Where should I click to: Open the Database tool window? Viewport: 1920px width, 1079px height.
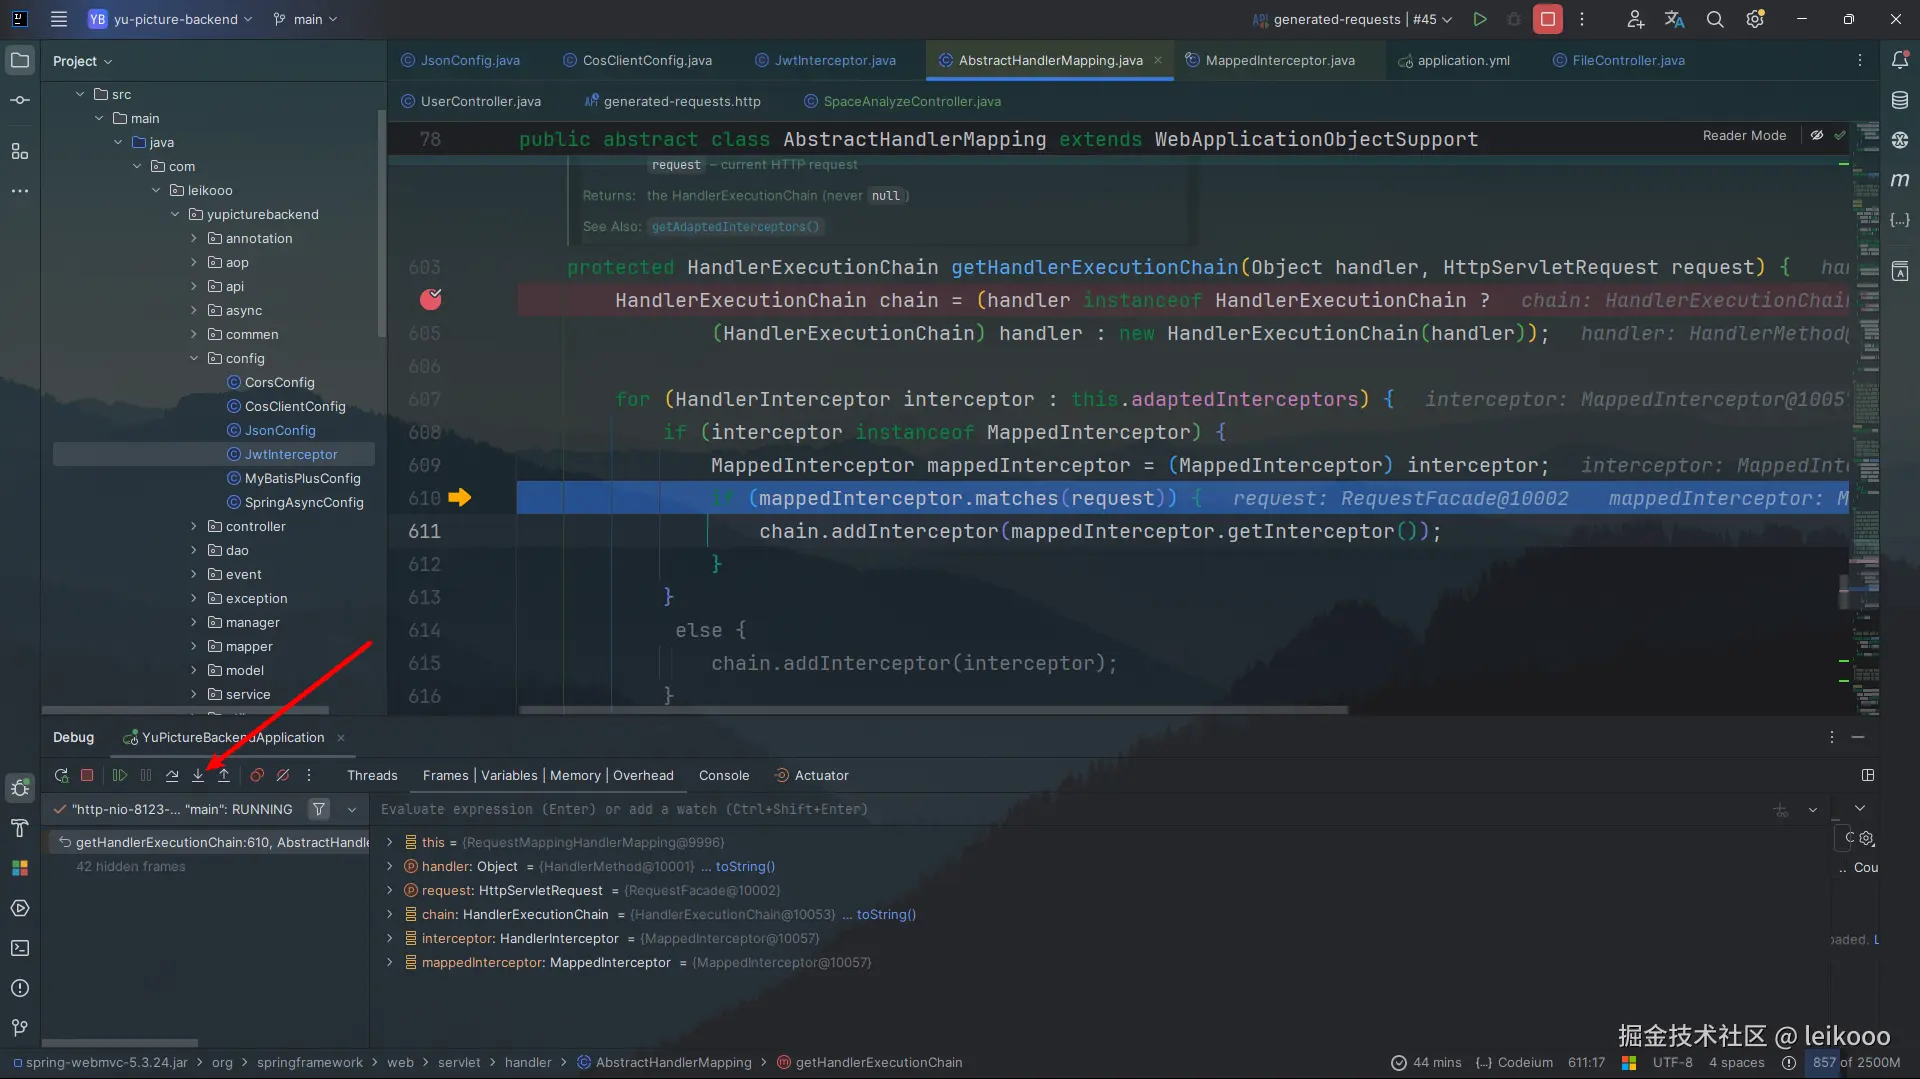1900,100
